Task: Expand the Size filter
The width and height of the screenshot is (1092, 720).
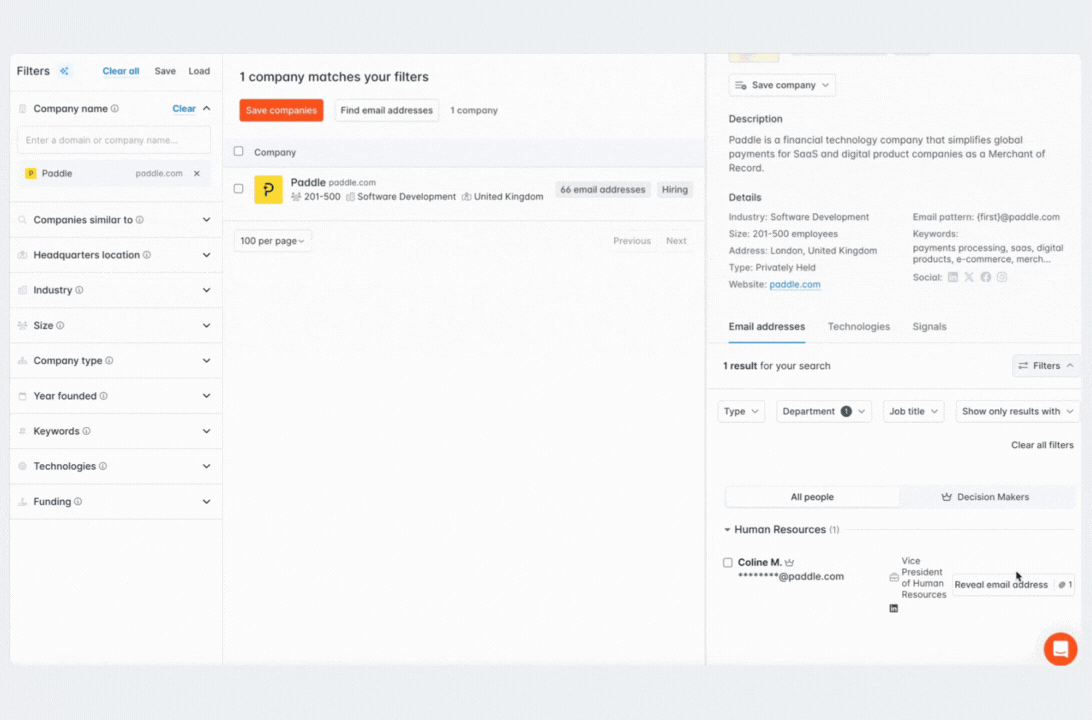Action: [x=206, y=325]
